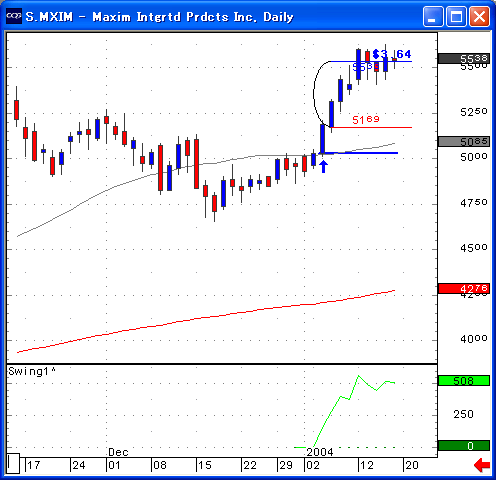The height and width of the screenshot is (480, 496).
Task: Click date marker 20 on time axis
Action: [412, 465]
